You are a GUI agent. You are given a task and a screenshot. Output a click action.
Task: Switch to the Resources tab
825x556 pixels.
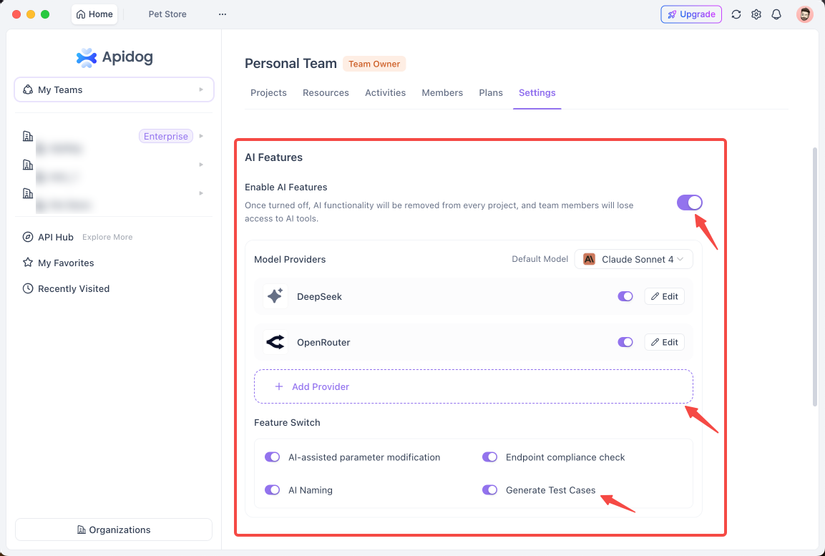point(326,93)
